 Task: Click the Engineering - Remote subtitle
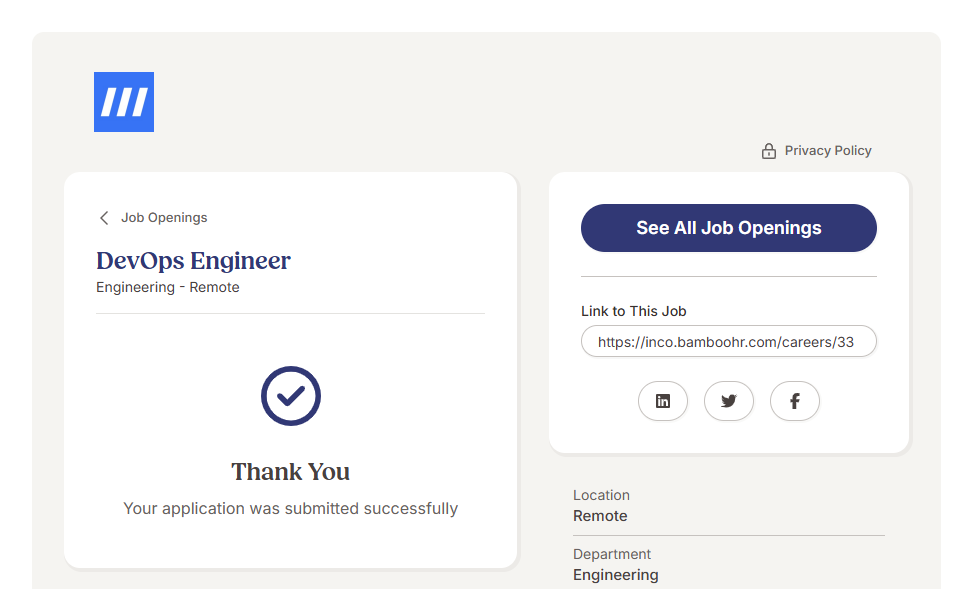click(168, 287)
